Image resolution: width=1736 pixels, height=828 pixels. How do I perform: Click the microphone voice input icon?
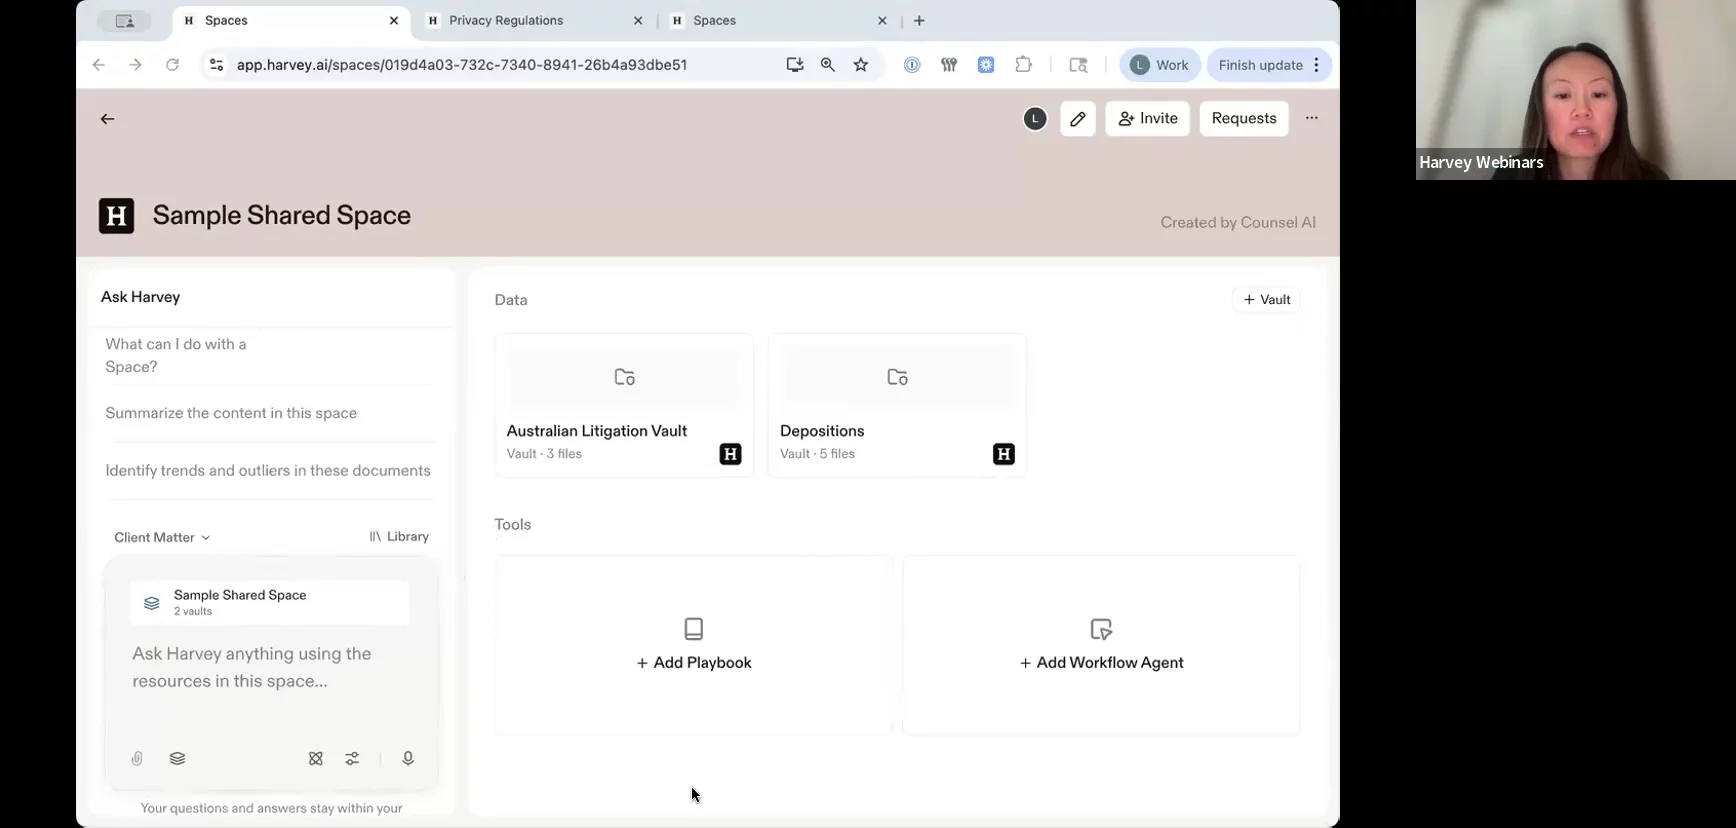408,759
